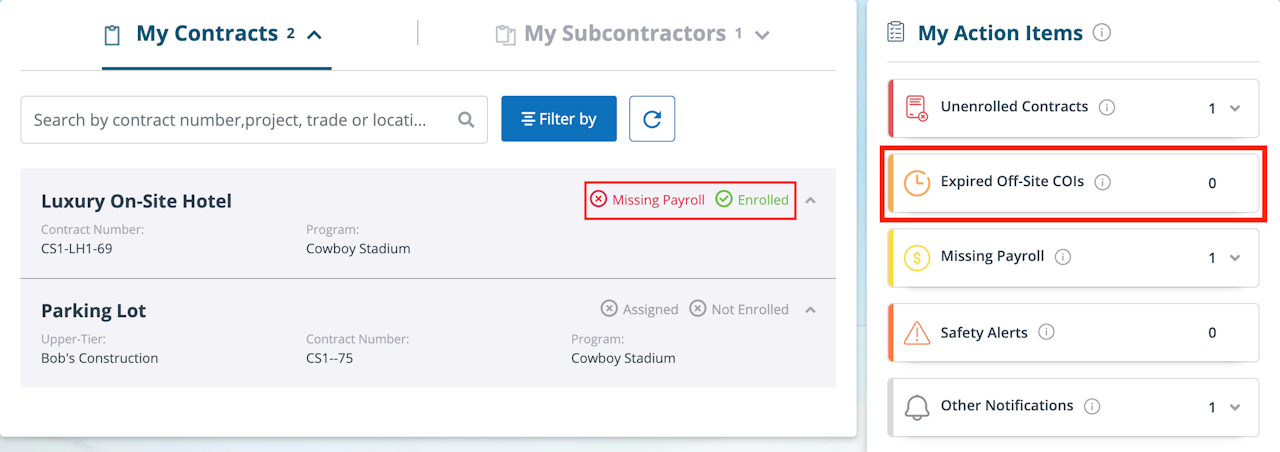Click the Other Notifications info icon
Image resolution: width=1280 pixels, height=452 pixels.
pyautogui.click(x=1092, y=406)
